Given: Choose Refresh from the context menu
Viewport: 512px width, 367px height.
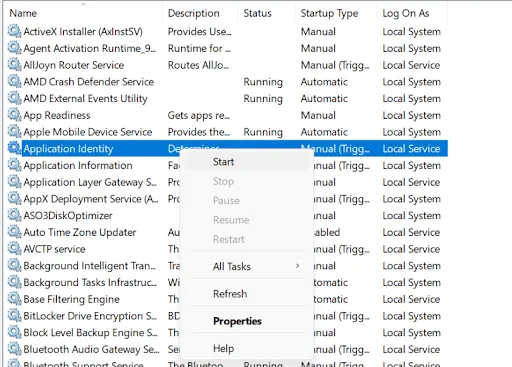Looking at the screenshot, I should (246, 294).
